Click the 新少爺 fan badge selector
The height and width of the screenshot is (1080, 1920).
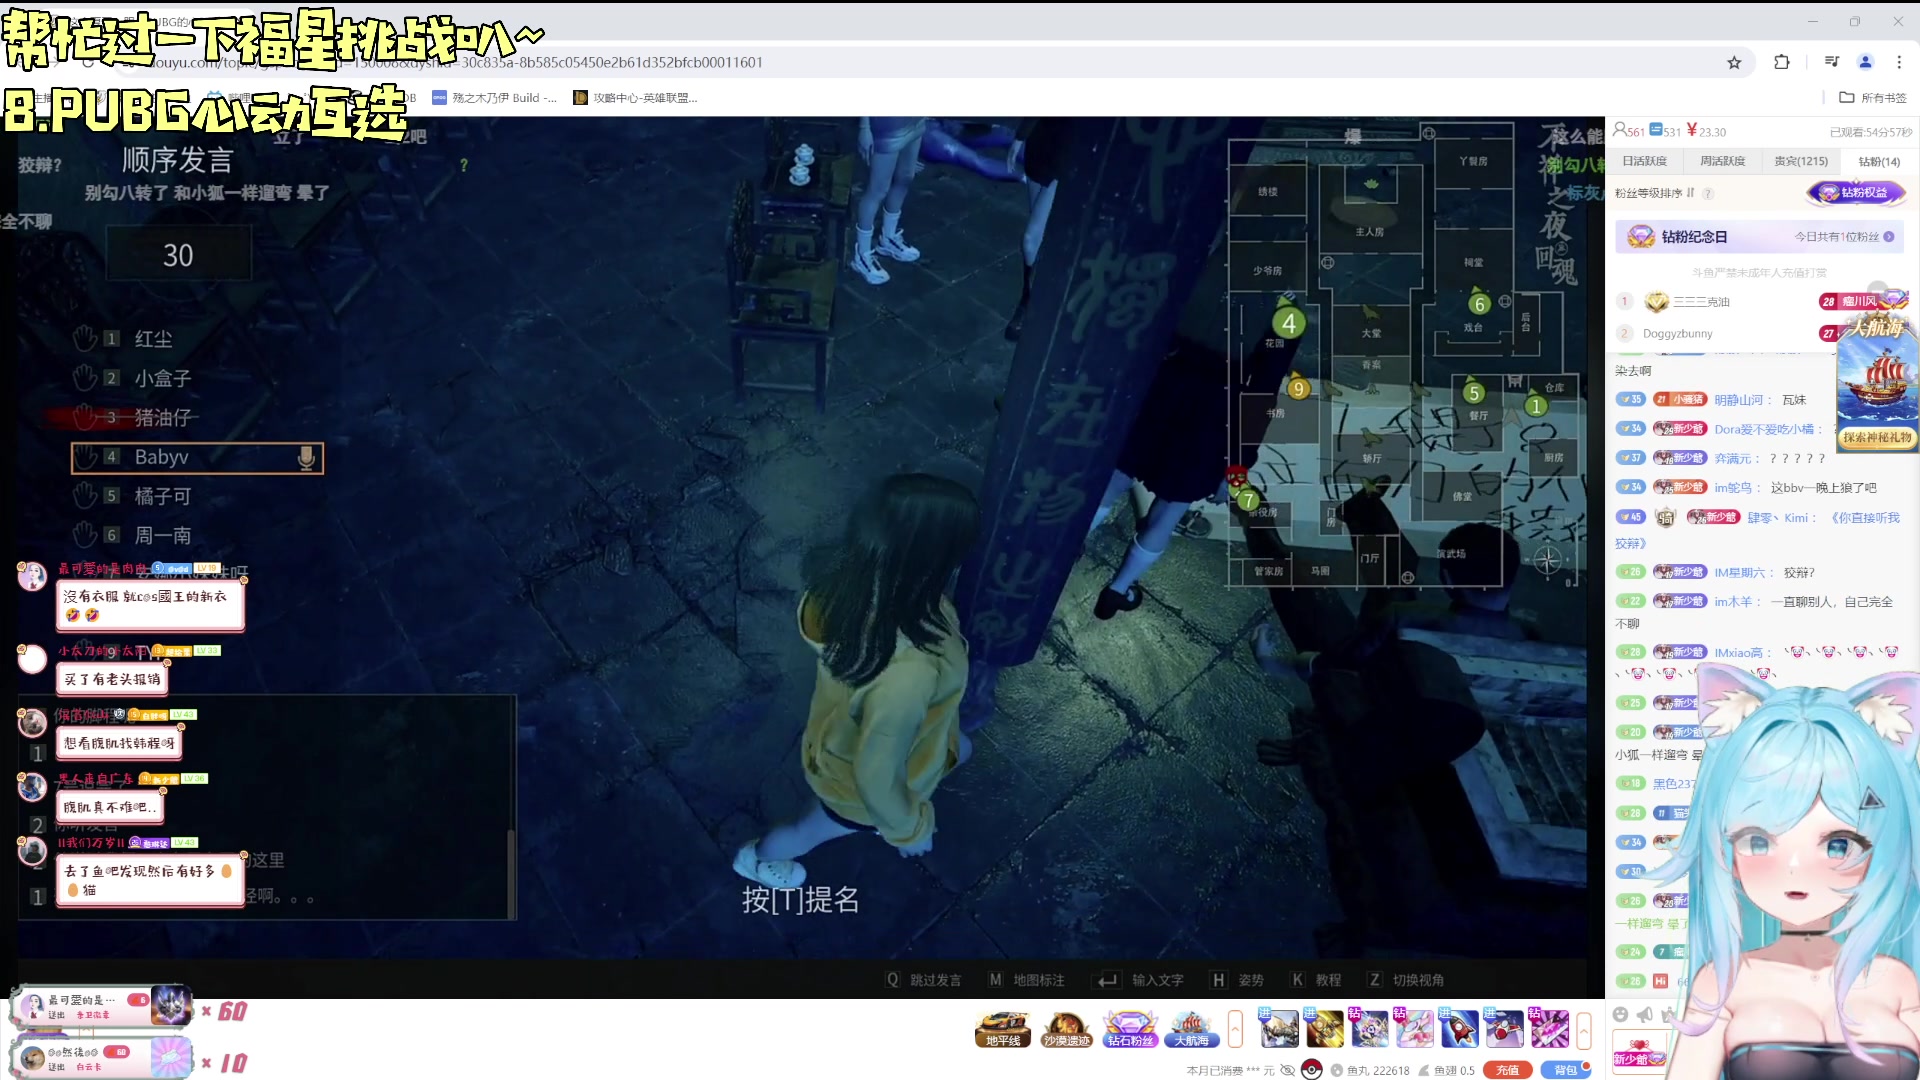(x=1640, y=1051)
